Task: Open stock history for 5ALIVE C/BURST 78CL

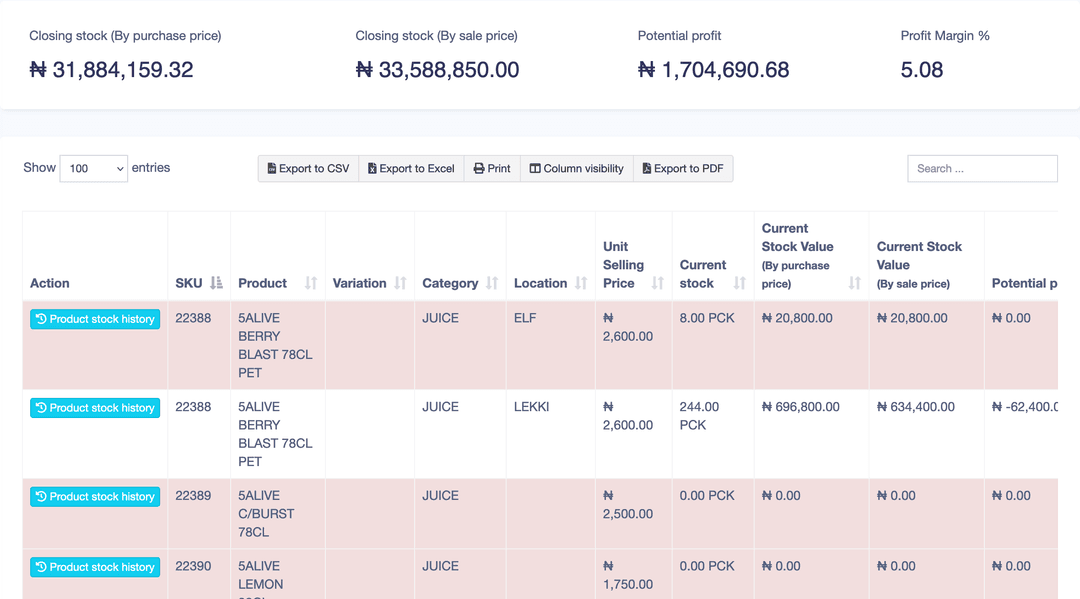Action: pos(95,496)
